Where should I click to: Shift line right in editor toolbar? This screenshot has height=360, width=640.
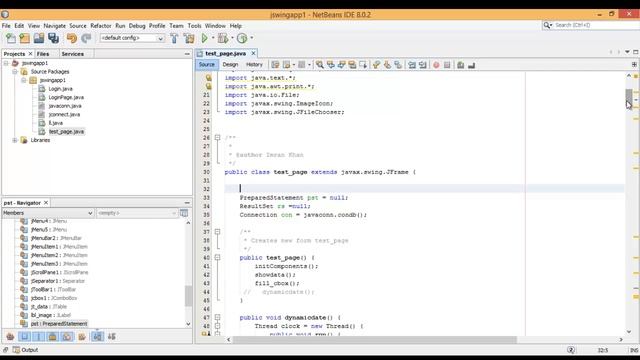tap(423, 65)
